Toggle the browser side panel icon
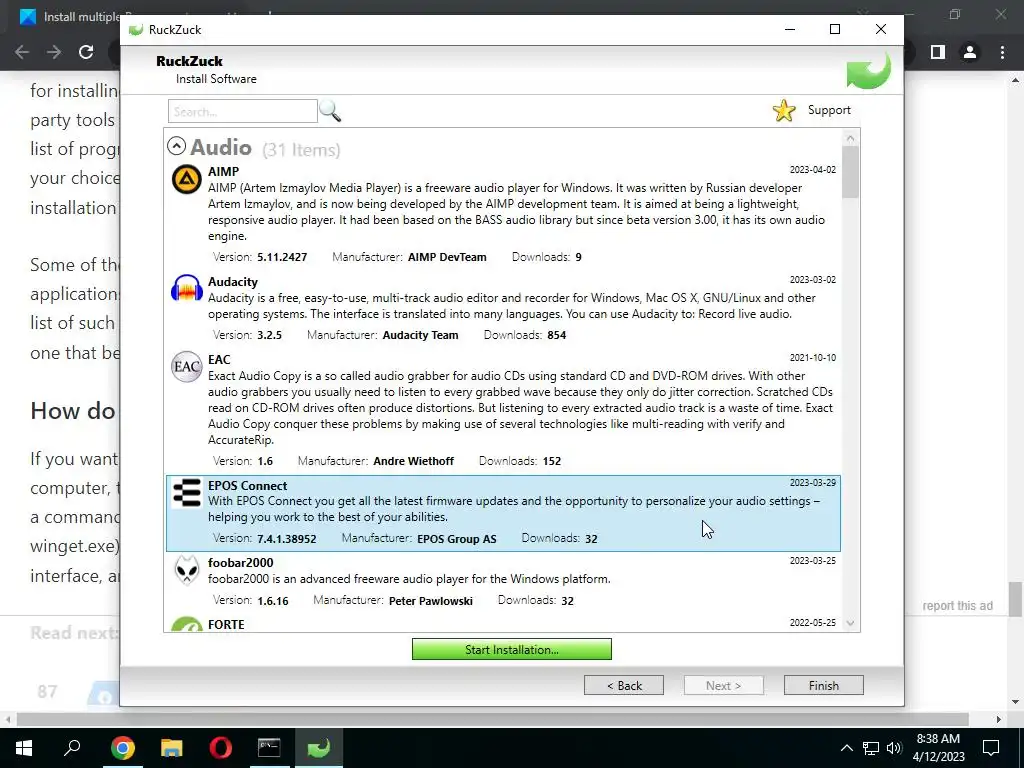This screenshot has height=768, width=1024. point(938,52)
